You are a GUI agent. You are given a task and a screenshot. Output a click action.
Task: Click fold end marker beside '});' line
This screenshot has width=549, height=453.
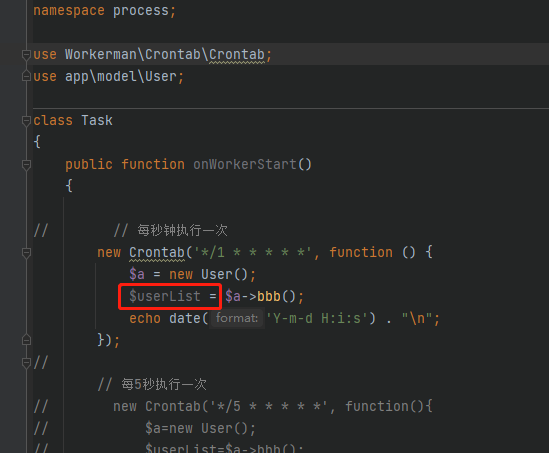click(x=26, y=340)
